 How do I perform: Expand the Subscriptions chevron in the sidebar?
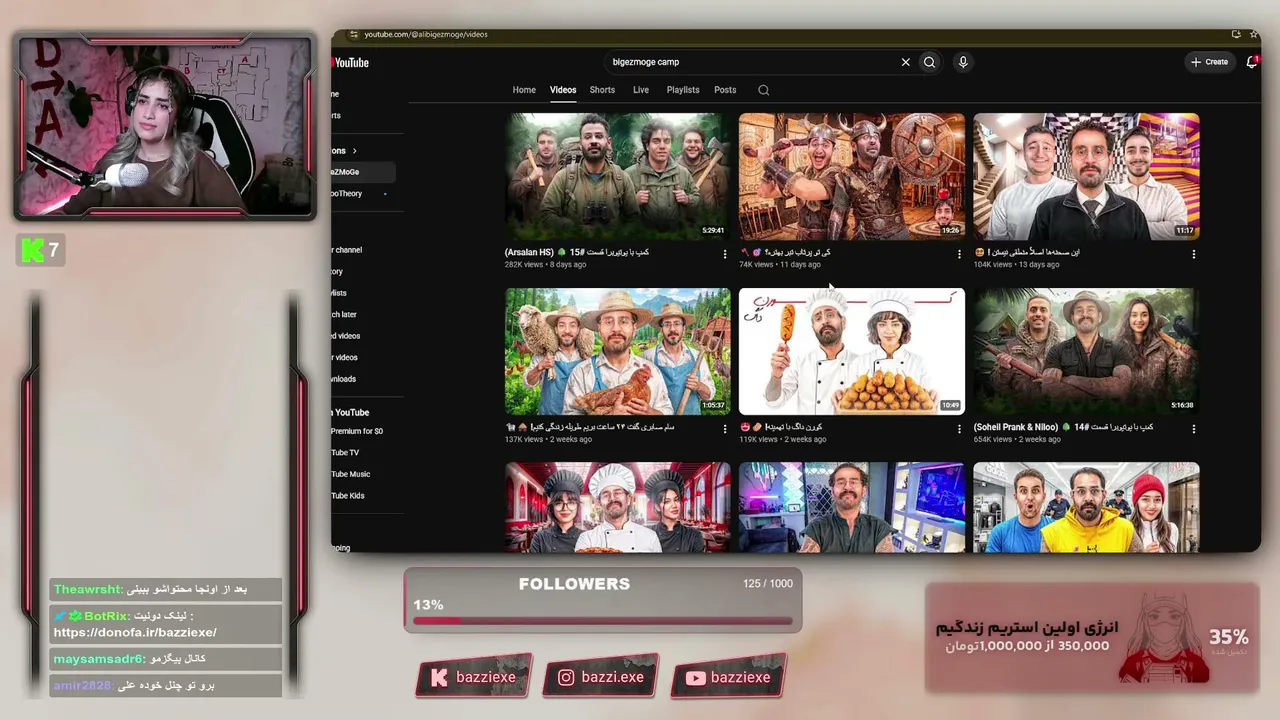[x=354, y=151]
